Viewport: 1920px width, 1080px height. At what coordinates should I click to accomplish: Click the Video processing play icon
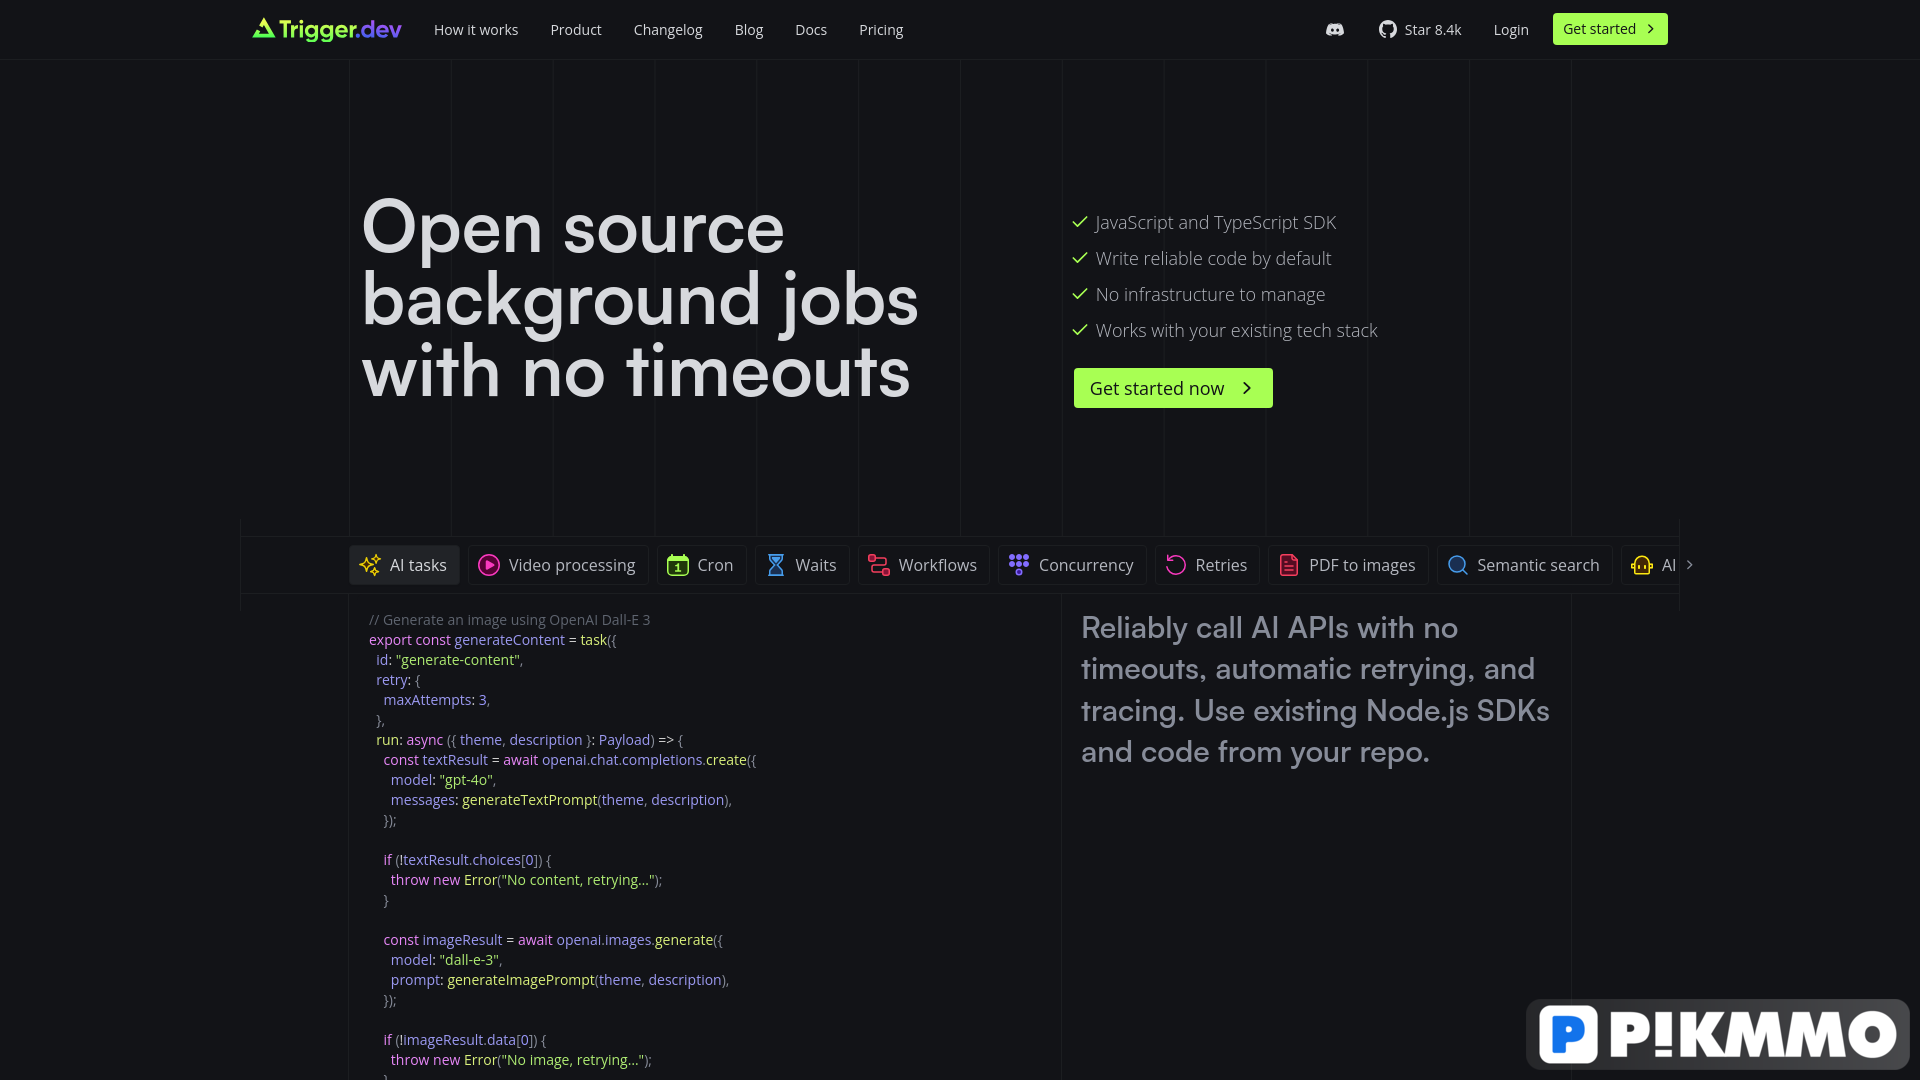(x=489, y=565)
